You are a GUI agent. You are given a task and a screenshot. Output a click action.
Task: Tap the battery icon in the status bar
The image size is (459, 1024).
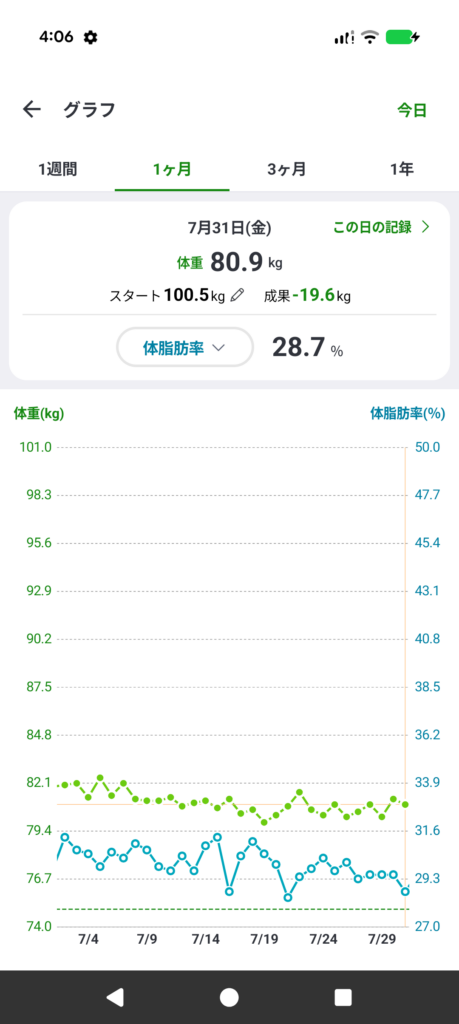click(402, 37)
